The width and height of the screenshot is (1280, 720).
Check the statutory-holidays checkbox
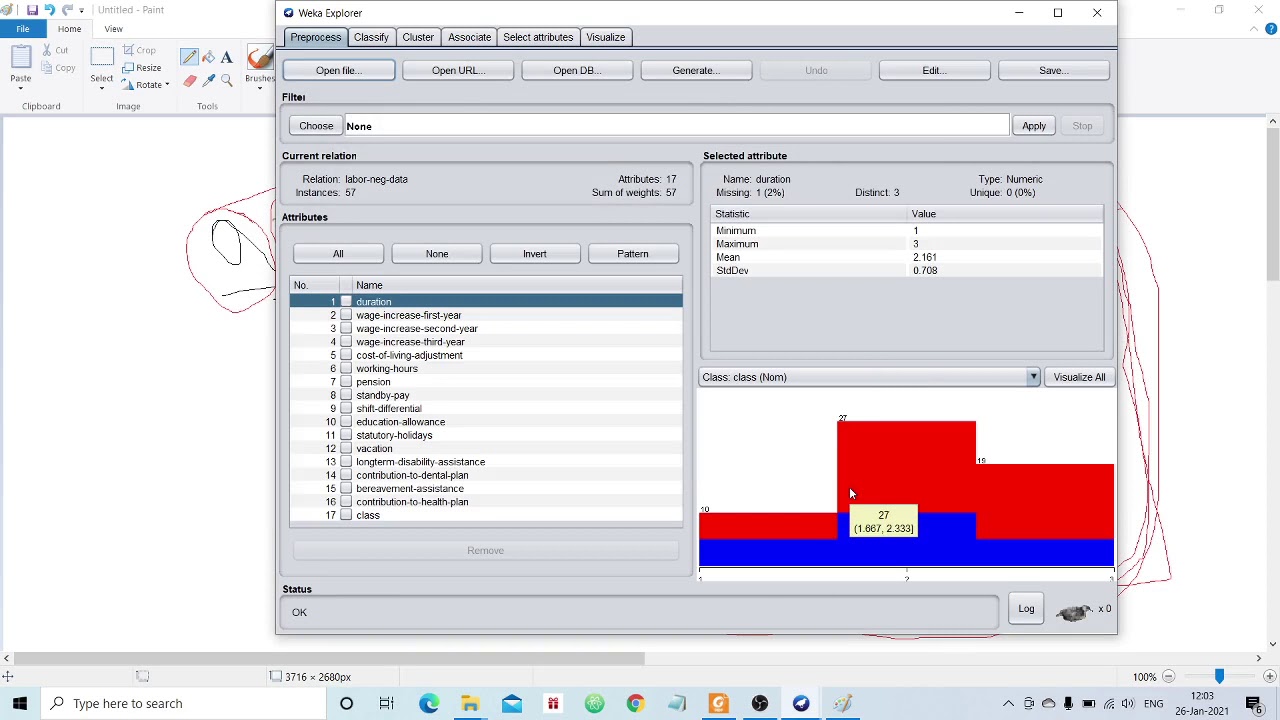346,435
